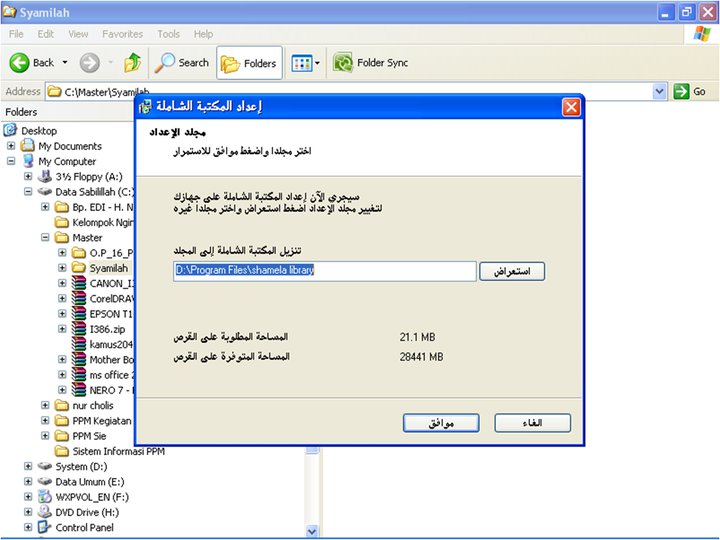Viewport: 720px width, 540px height.
Task: Click the موافق (OK) button
Action: 441,423
